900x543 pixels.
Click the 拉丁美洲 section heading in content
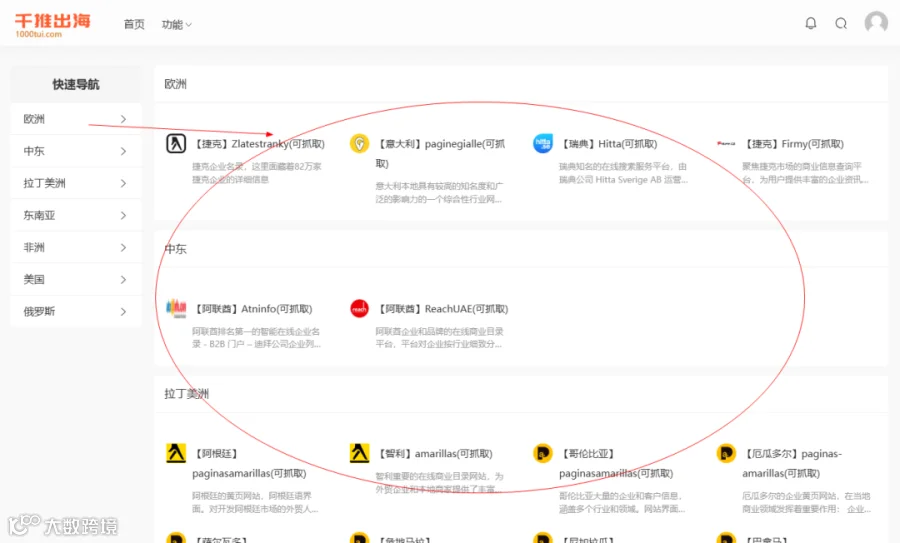[x=187, y=394]
